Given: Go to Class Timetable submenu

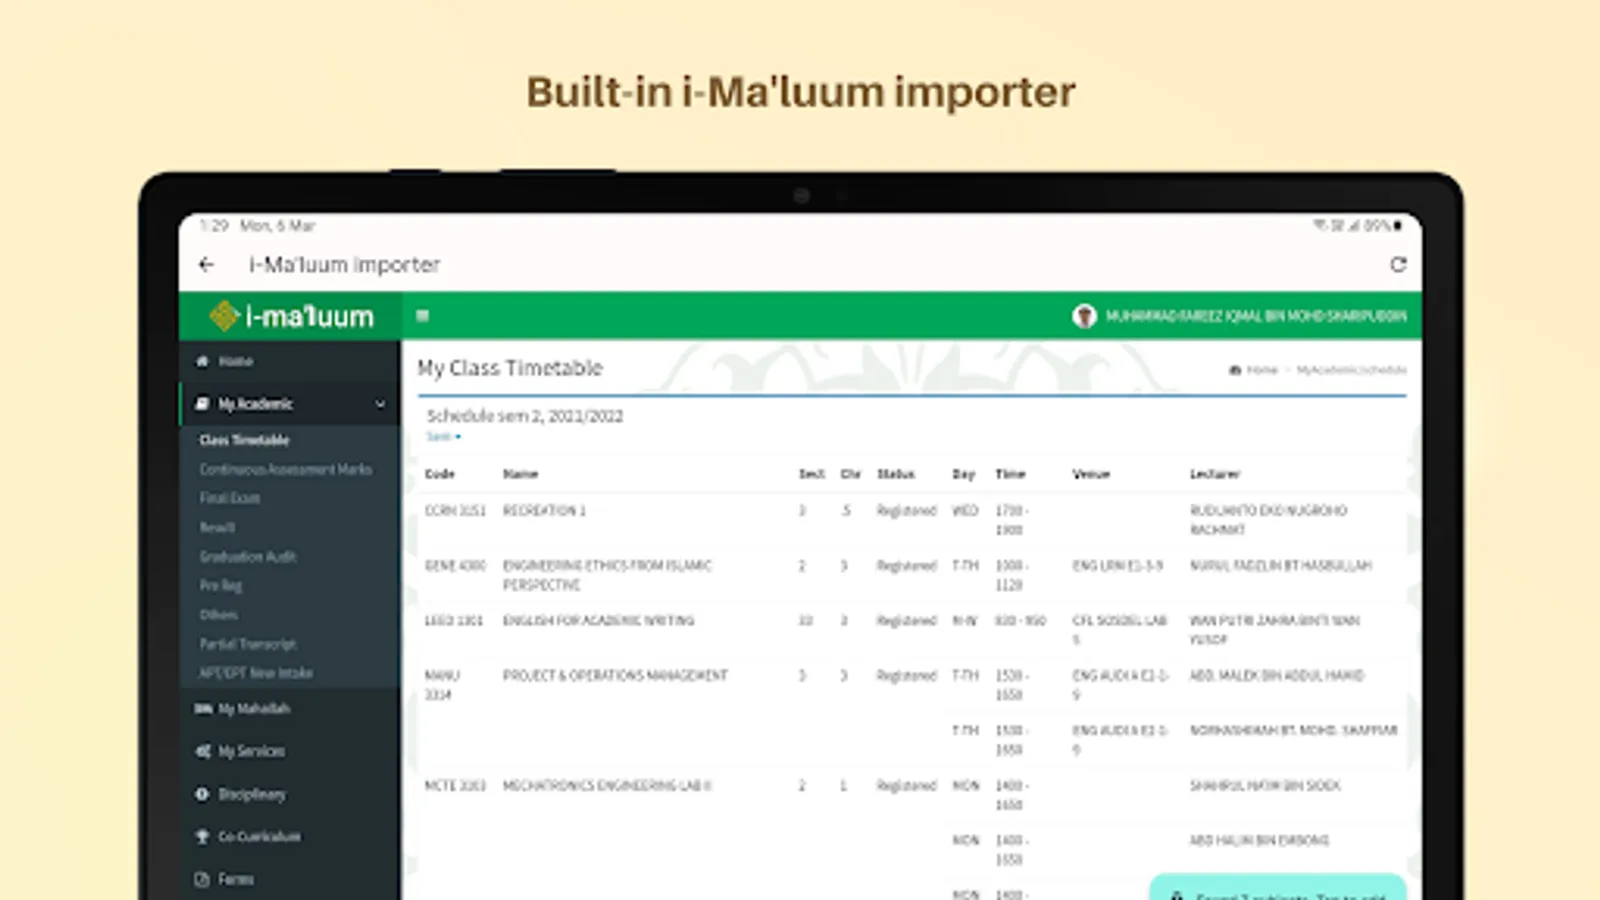Looking at the screenshot, I should pos(244,440).
